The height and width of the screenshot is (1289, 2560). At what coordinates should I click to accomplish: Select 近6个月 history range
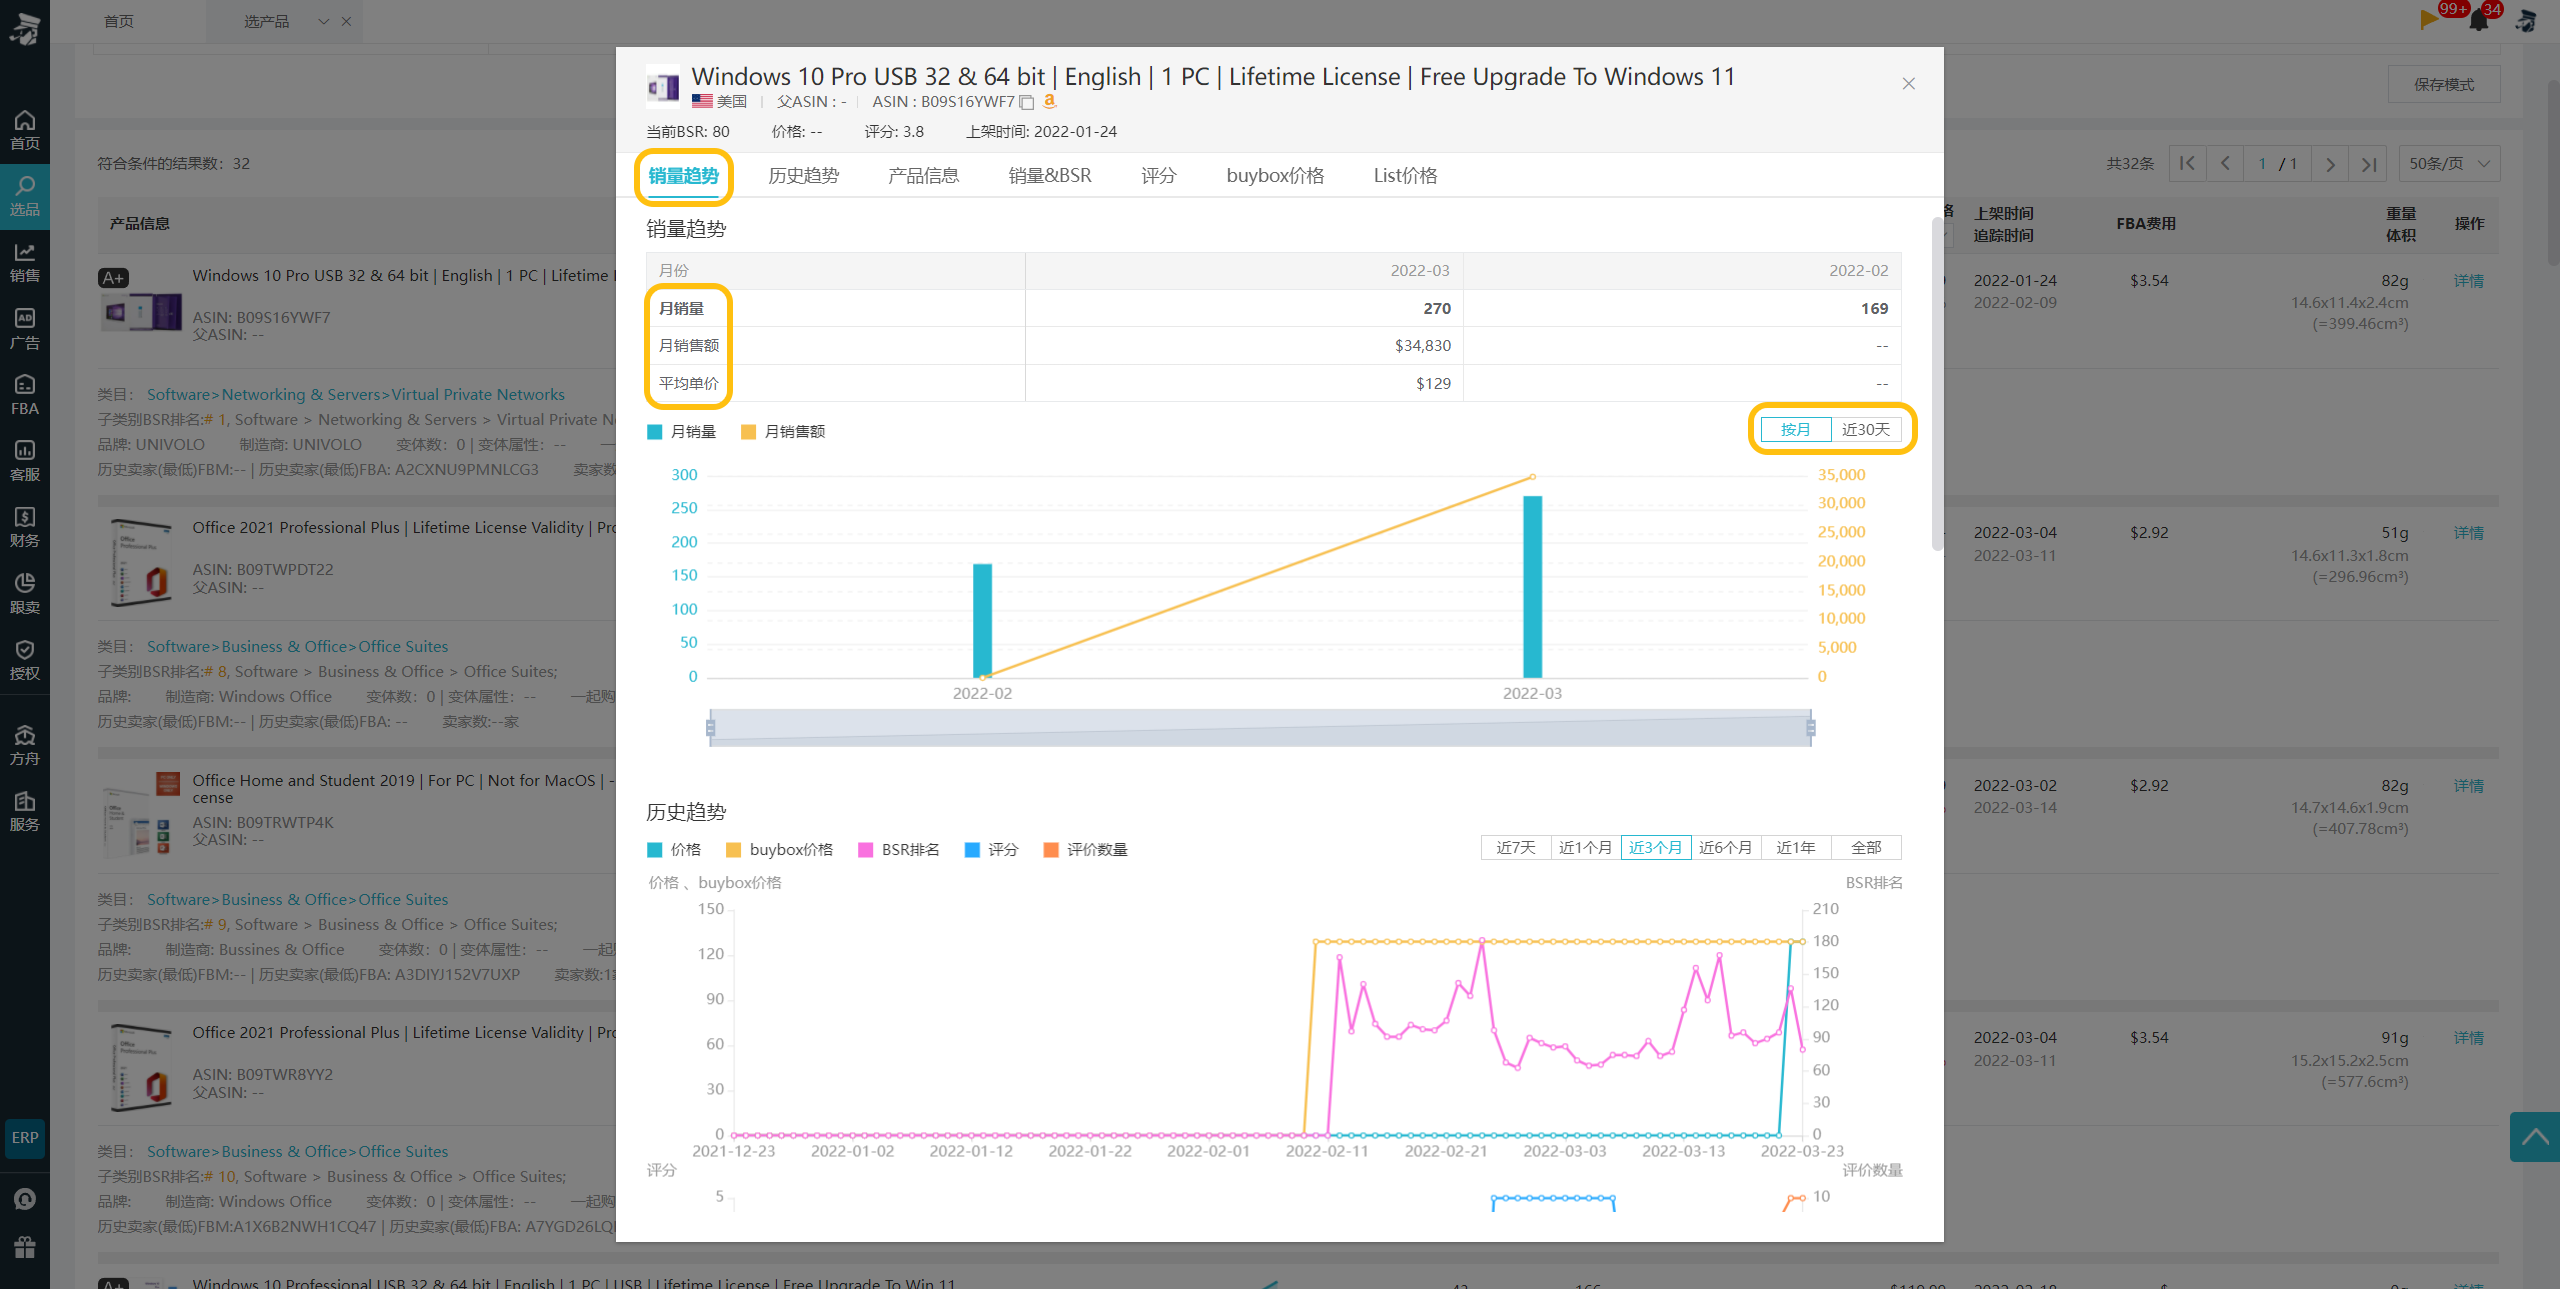pos(1726,848)
